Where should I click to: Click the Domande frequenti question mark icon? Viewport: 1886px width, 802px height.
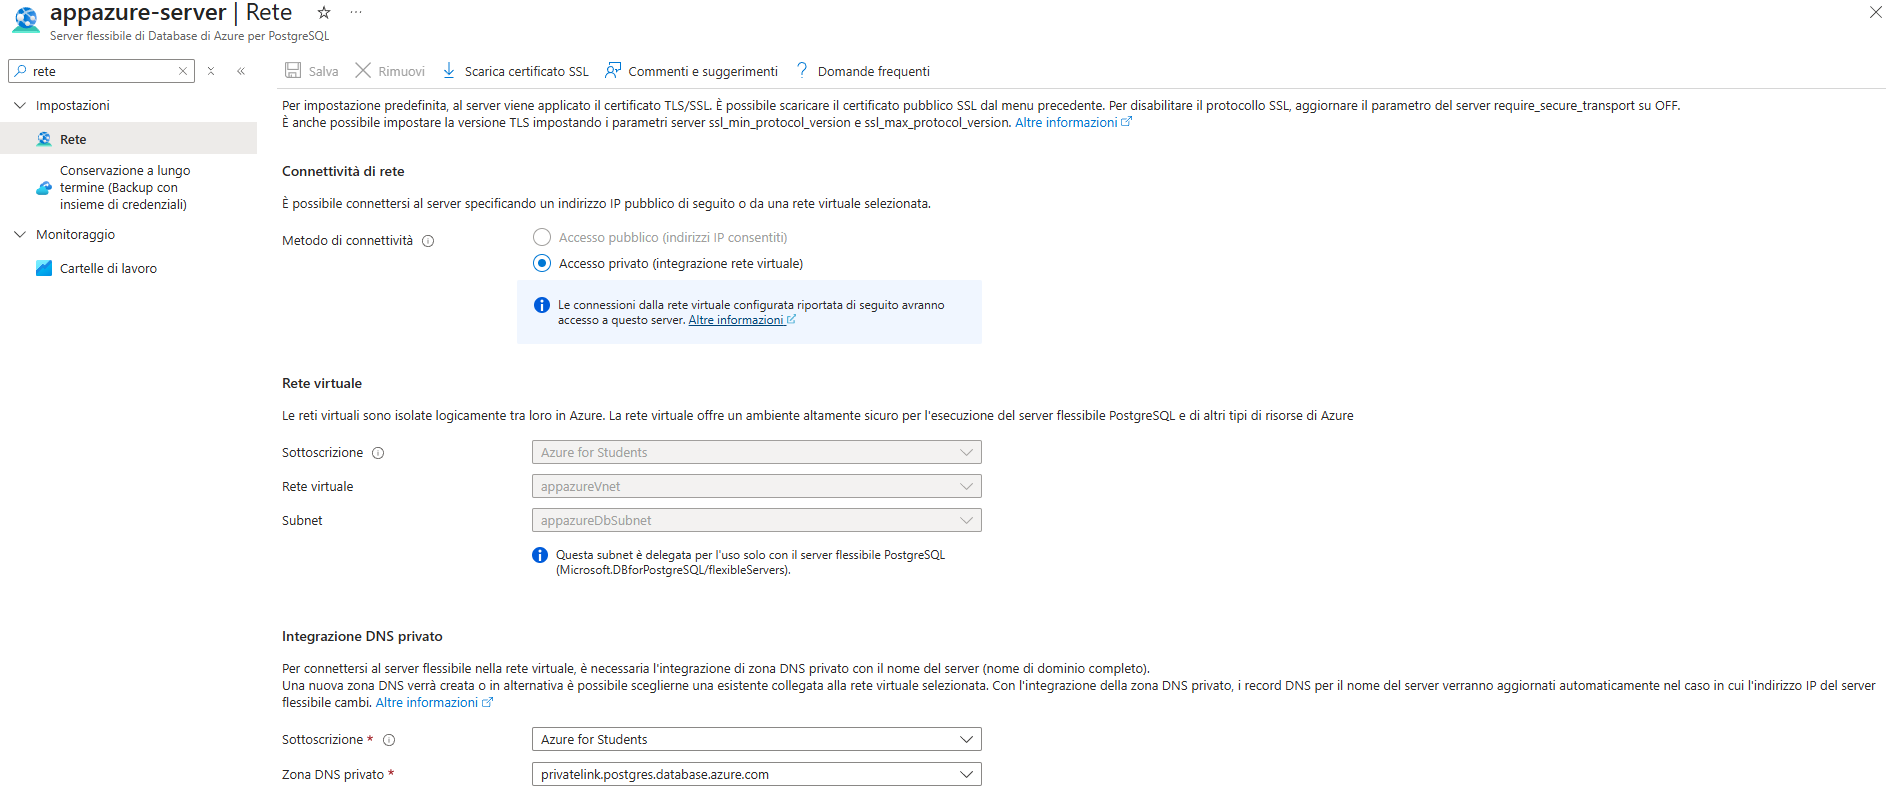[802, 70]
